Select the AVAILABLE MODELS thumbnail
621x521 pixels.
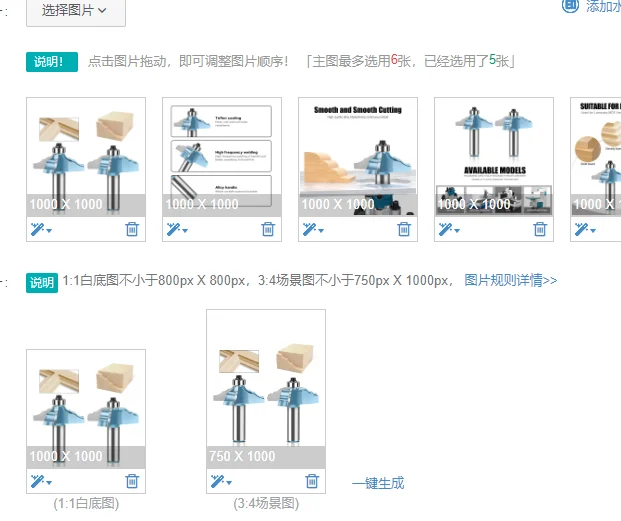(494, 157)
